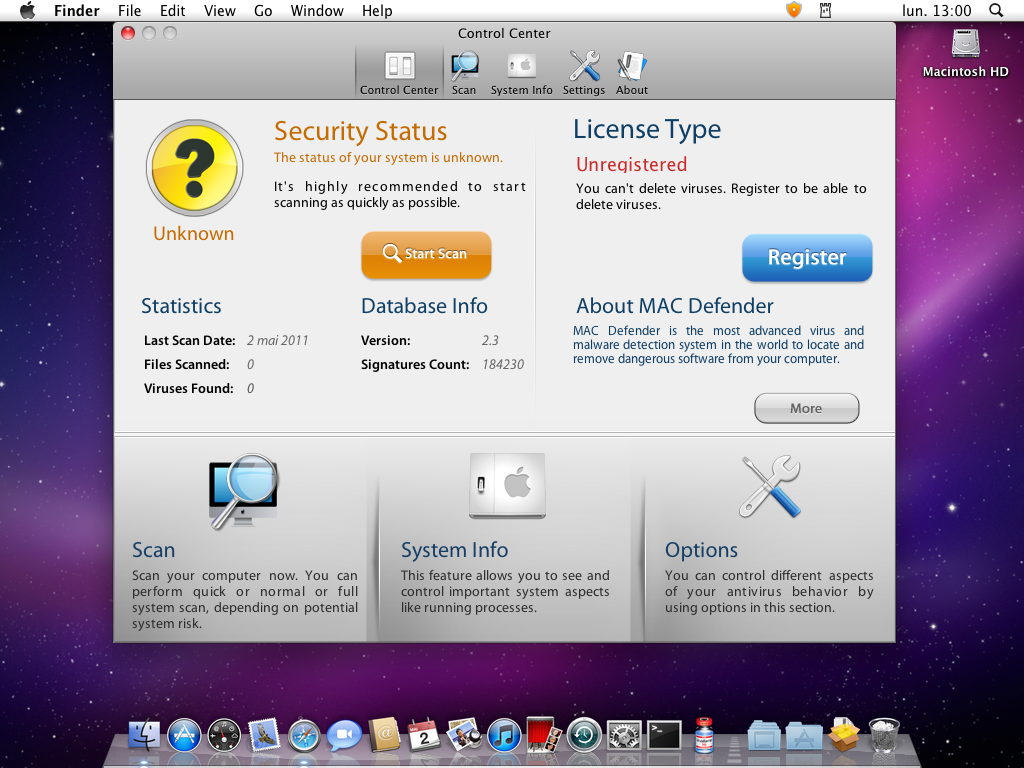Image resolution: width=1024 pixels, height=768 pixels.
Task: Open Settings wrench toolbar icon
Action: click(x=584, y=73)
